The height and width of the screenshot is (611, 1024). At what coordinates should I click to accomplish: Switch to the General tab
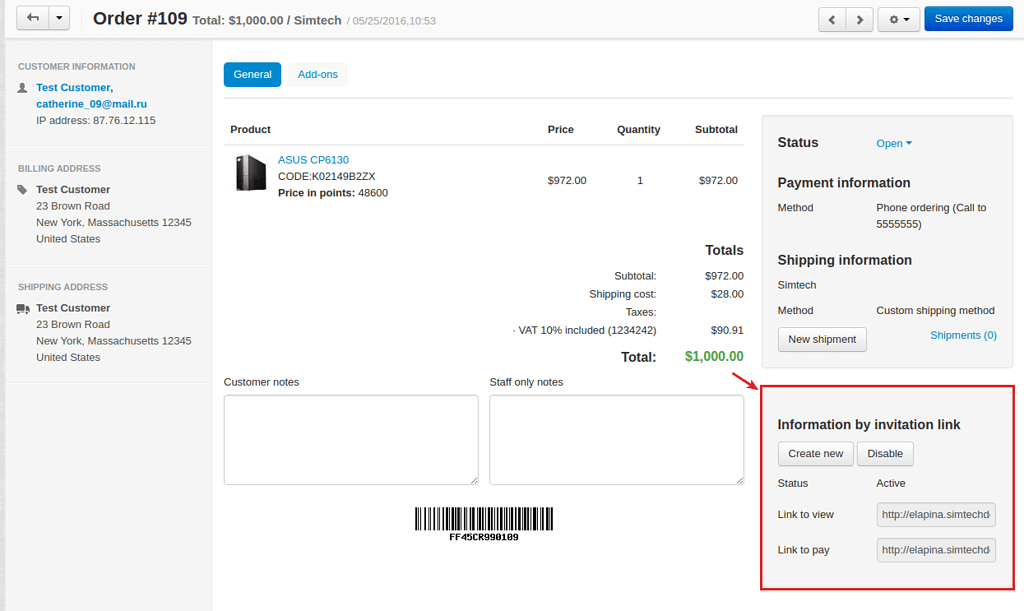[252, 74]
